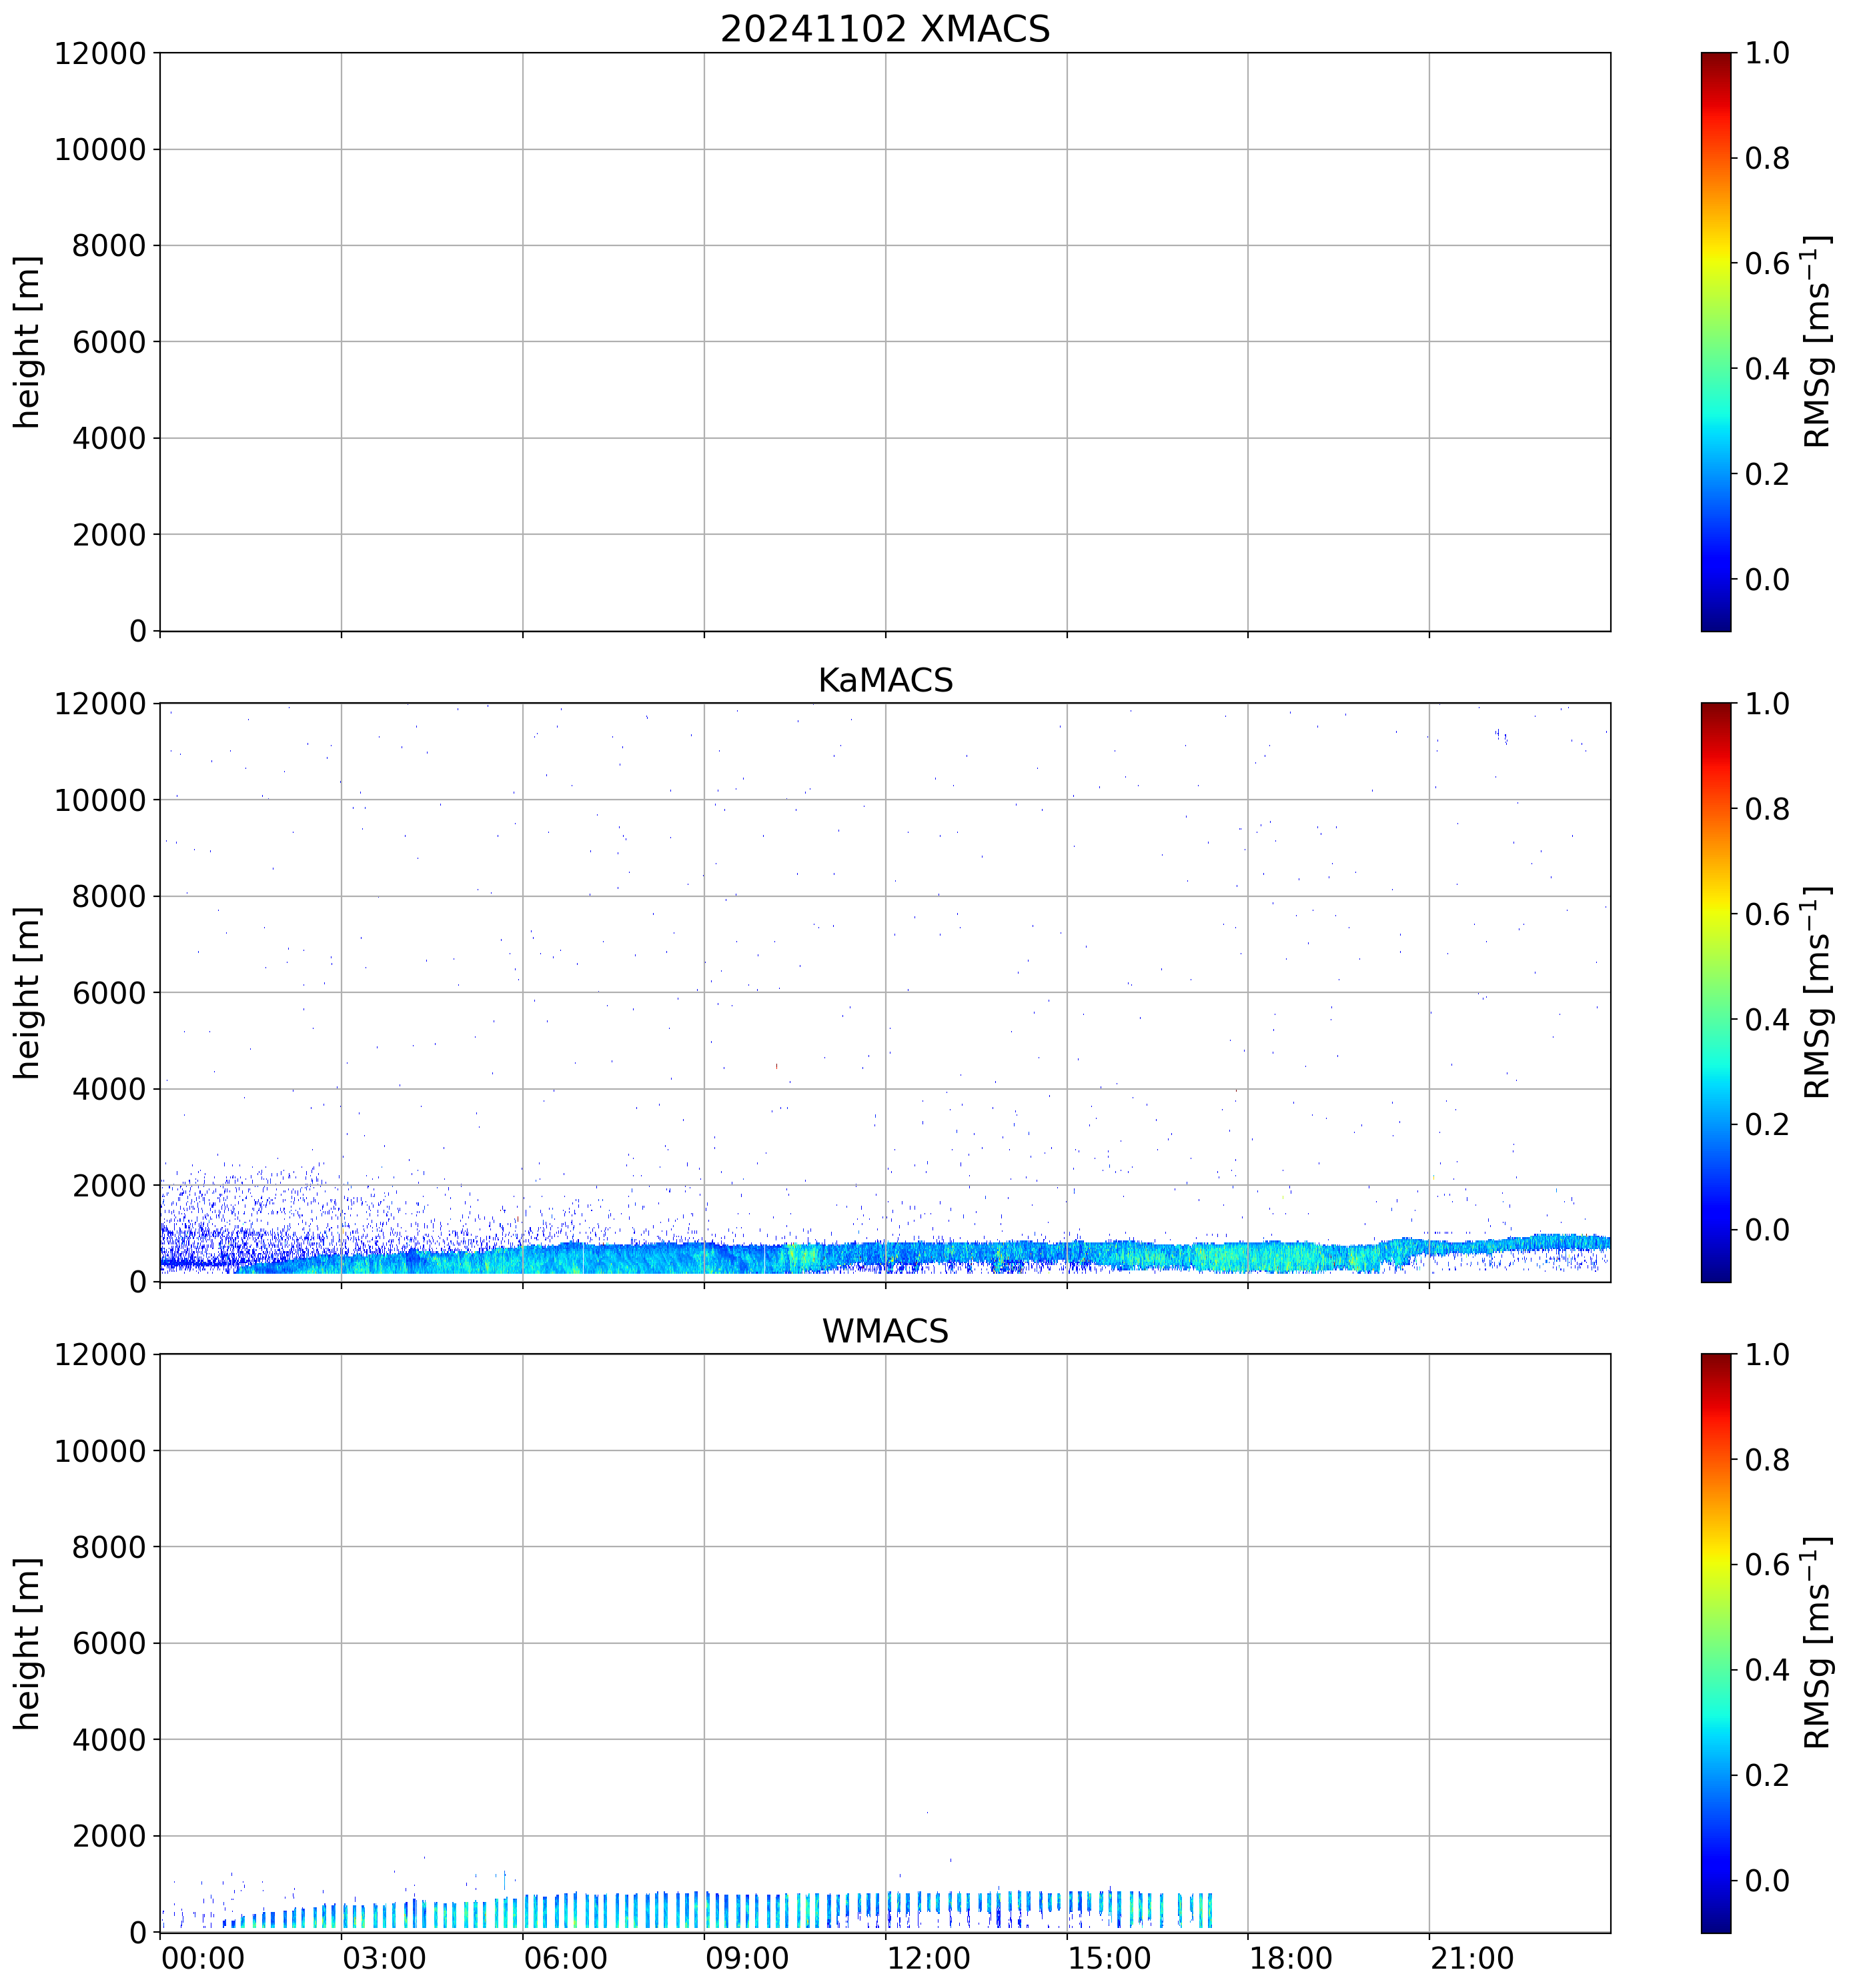Viewport: 1851px width, 1988px height.
Task: Click the 09:00 time axis label
Action: pyautogui.click(x=747, y=1958)
